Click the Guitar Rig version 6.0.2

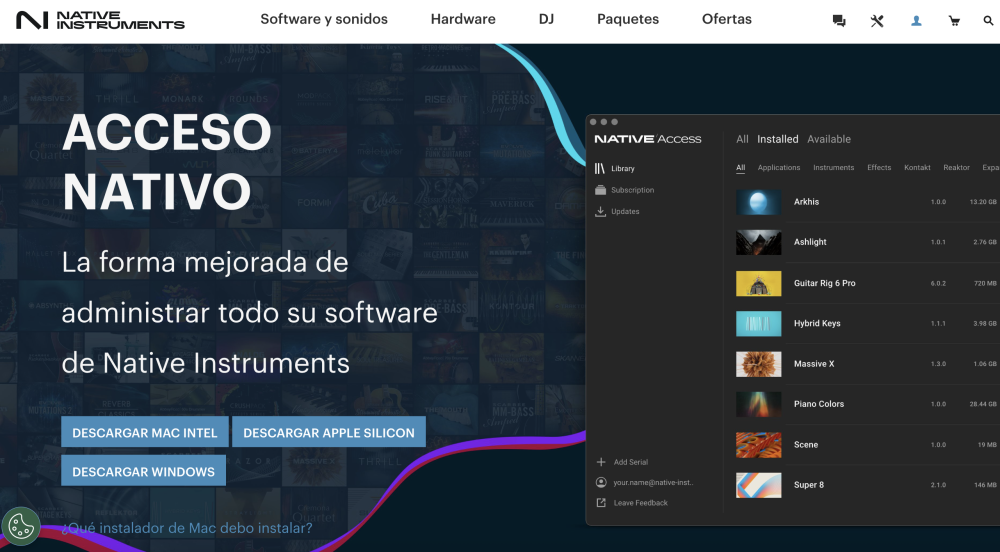pos(938,284)
